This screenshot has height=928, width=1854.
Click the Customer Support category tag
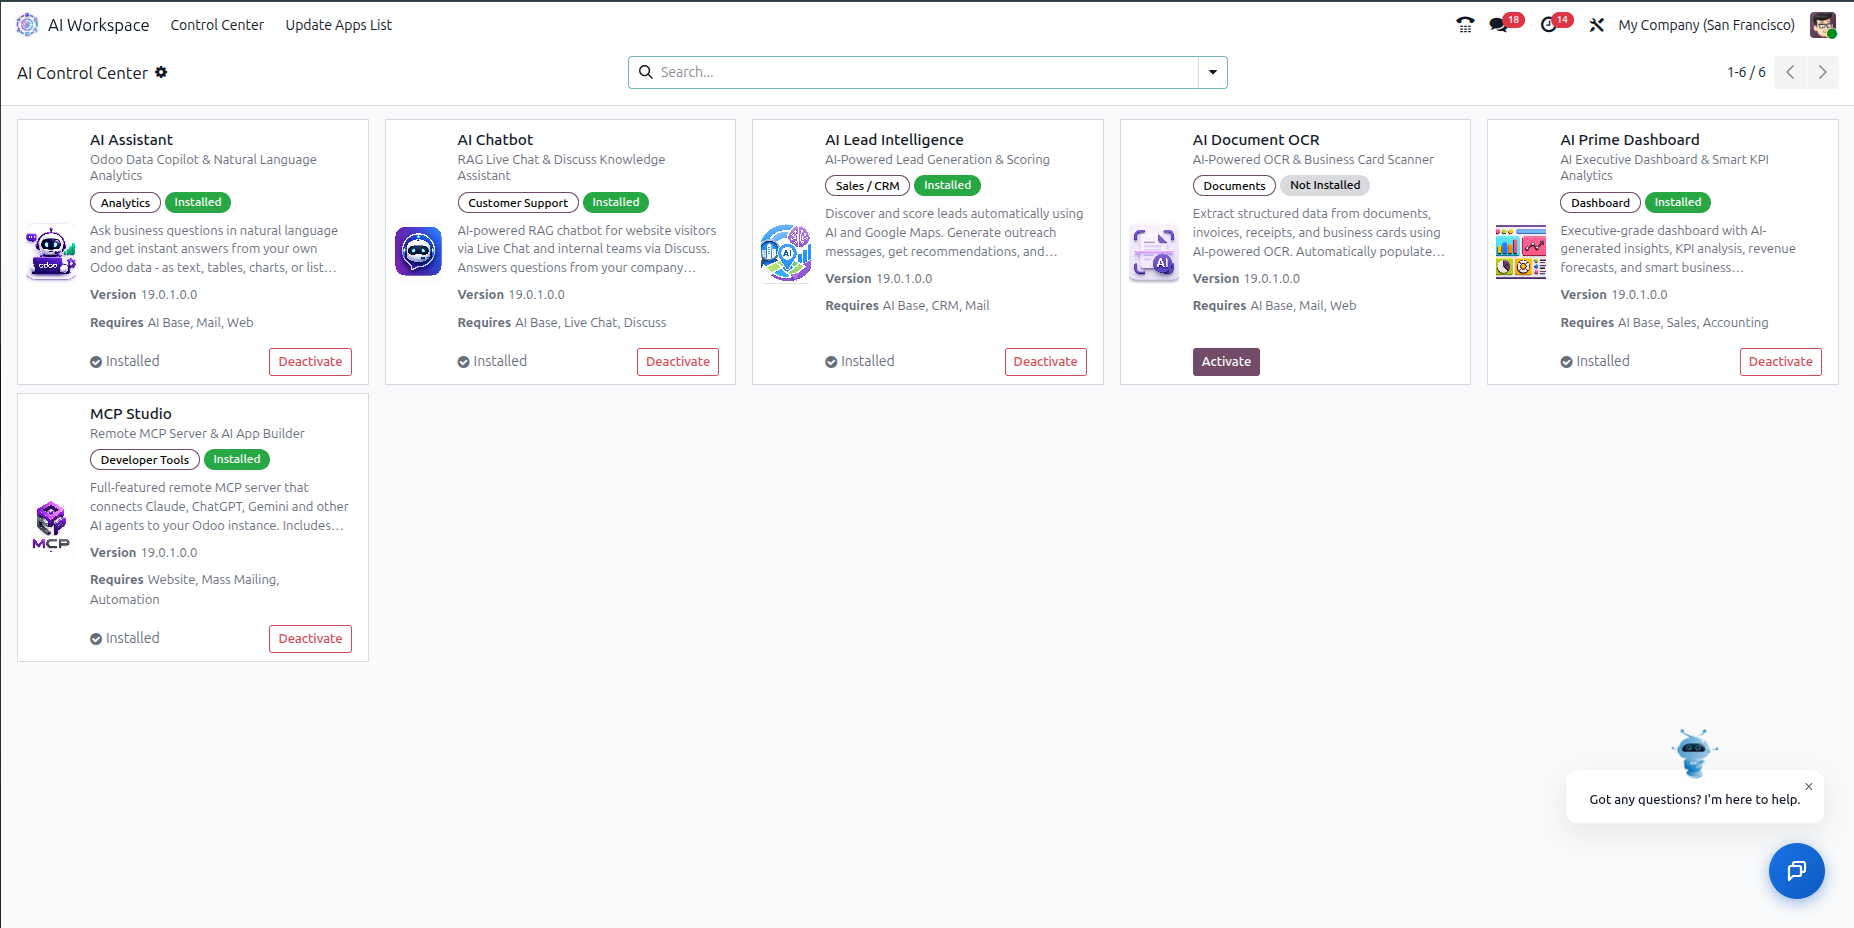(x=518, y=203)
